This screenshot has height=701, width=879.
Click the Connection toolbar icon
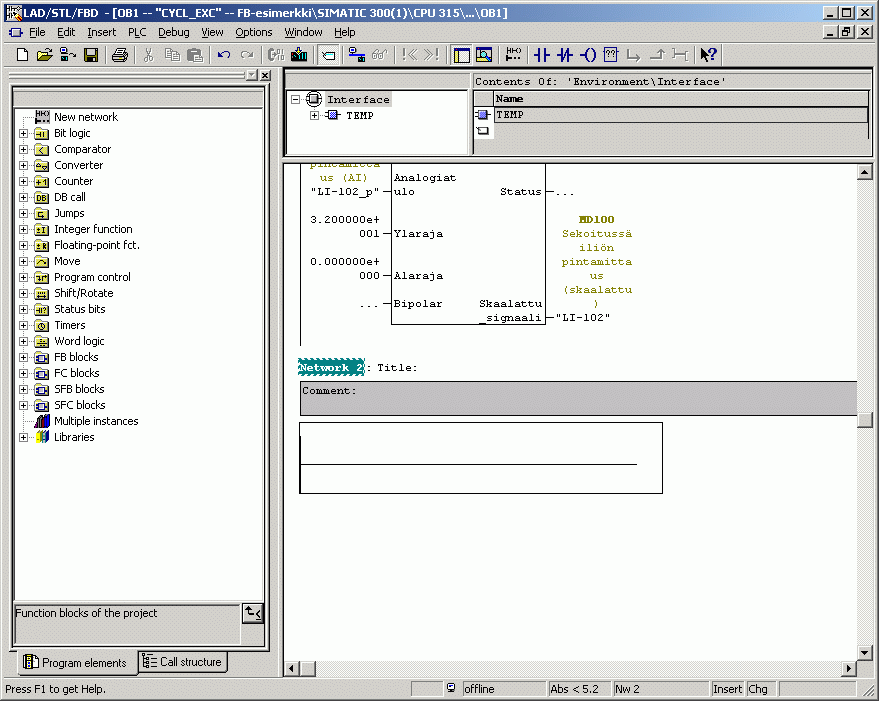point(679,55)
